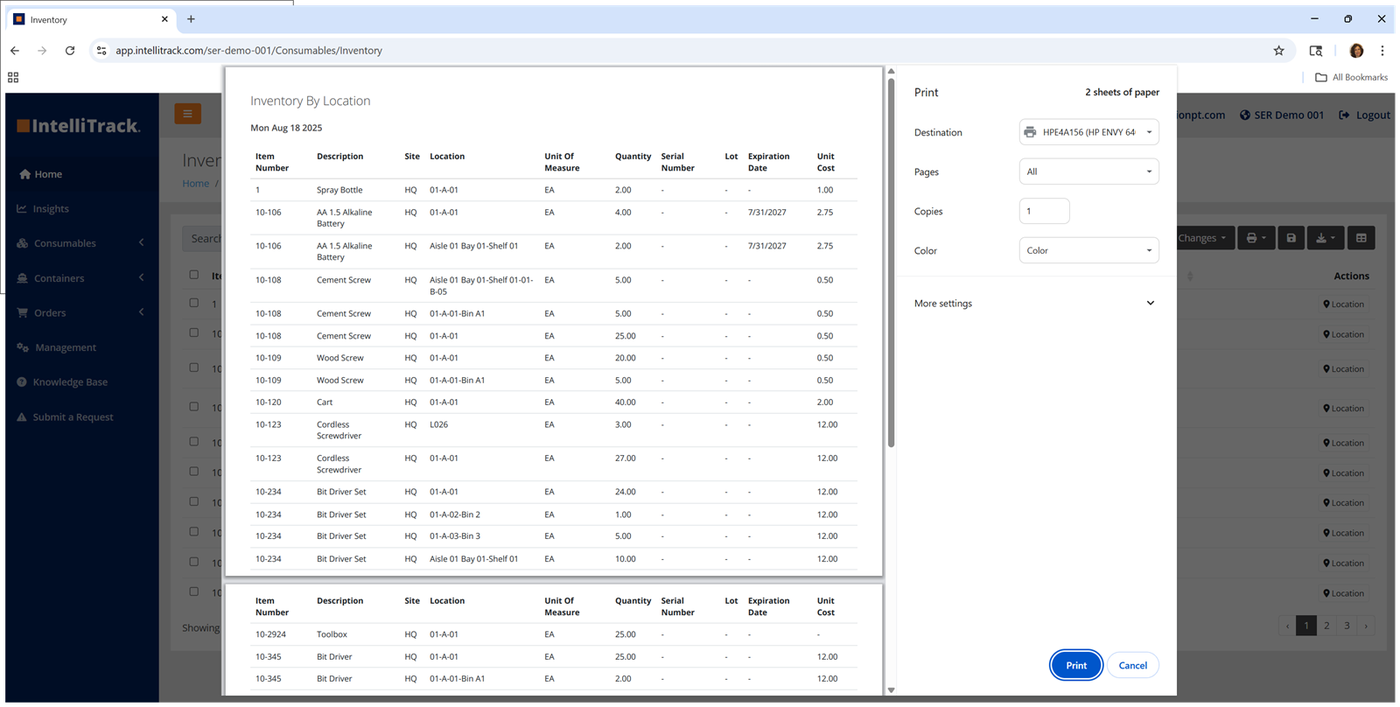Cancel the print dialog

pyautogui.click(x=1133, y=665)
